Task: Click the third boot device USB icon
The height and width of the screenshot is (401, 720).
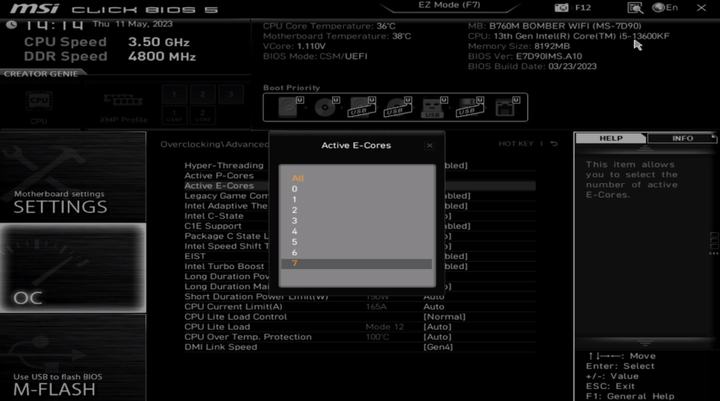Action: 361,107
